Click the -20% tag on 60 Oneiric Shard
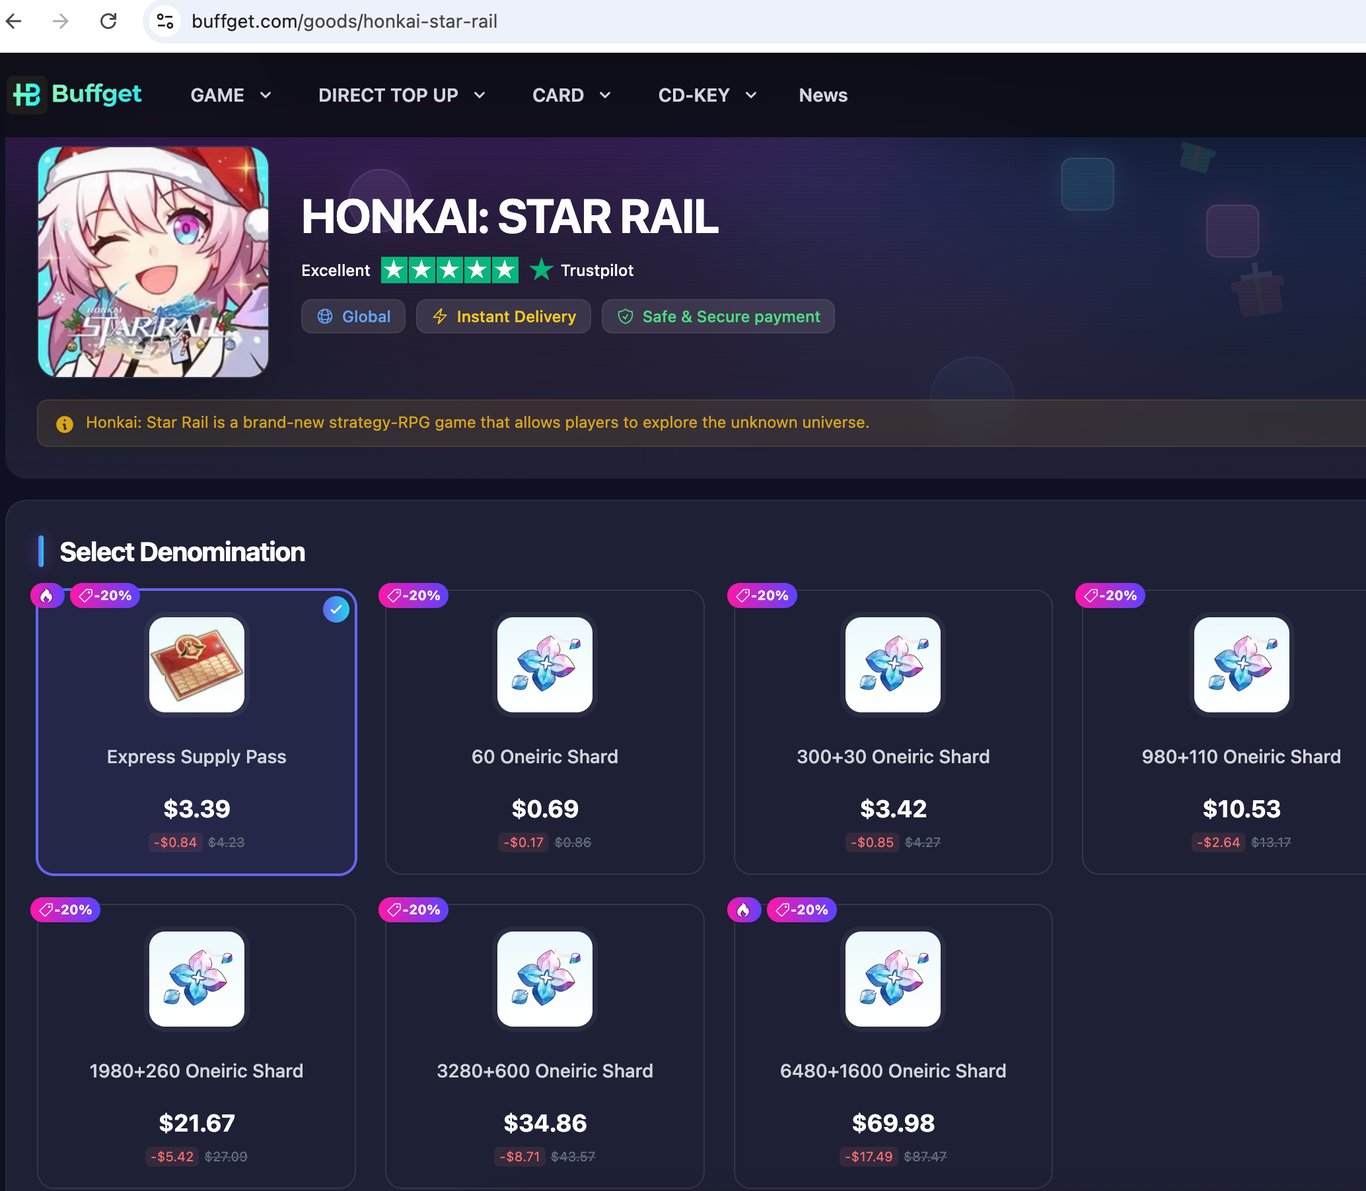This screenshot has width=1366, height=1191. point(414,596)
